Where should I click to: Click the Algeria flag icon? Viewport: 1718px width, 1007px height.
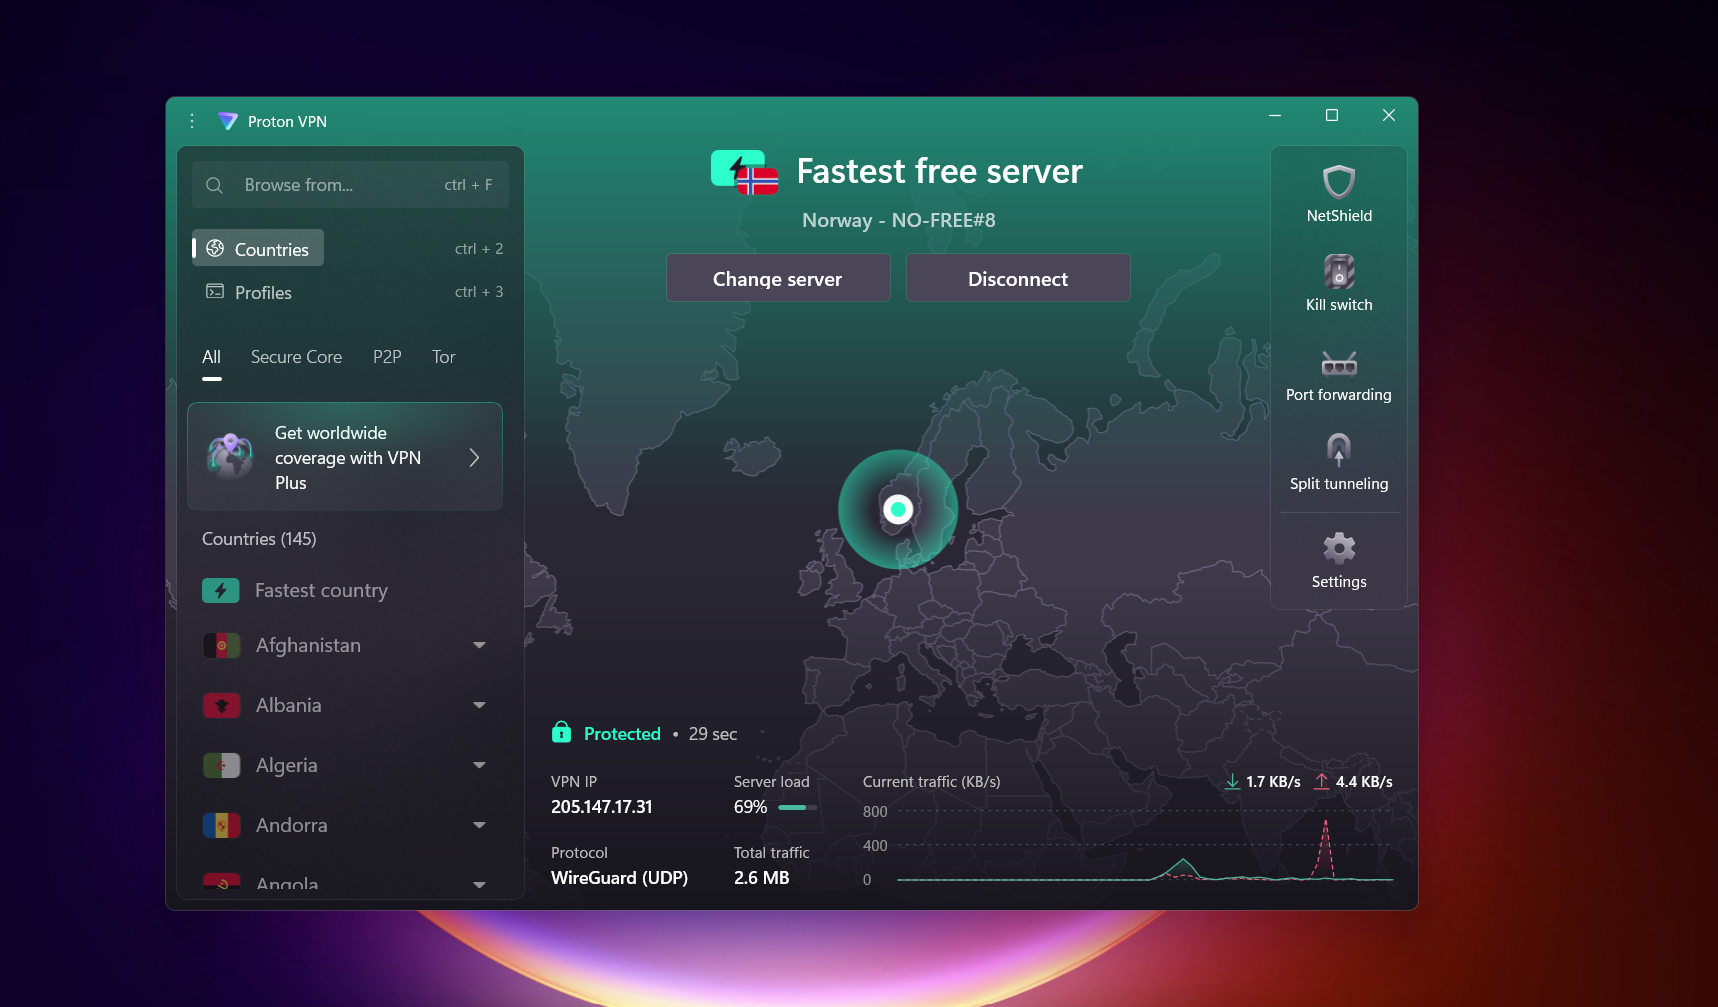(222, 766)
